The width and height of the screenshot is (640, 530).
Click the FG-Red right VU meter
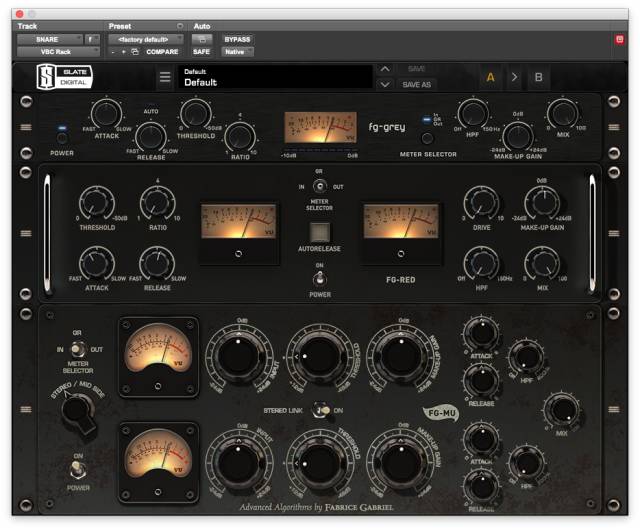click(x=401, y=221)
